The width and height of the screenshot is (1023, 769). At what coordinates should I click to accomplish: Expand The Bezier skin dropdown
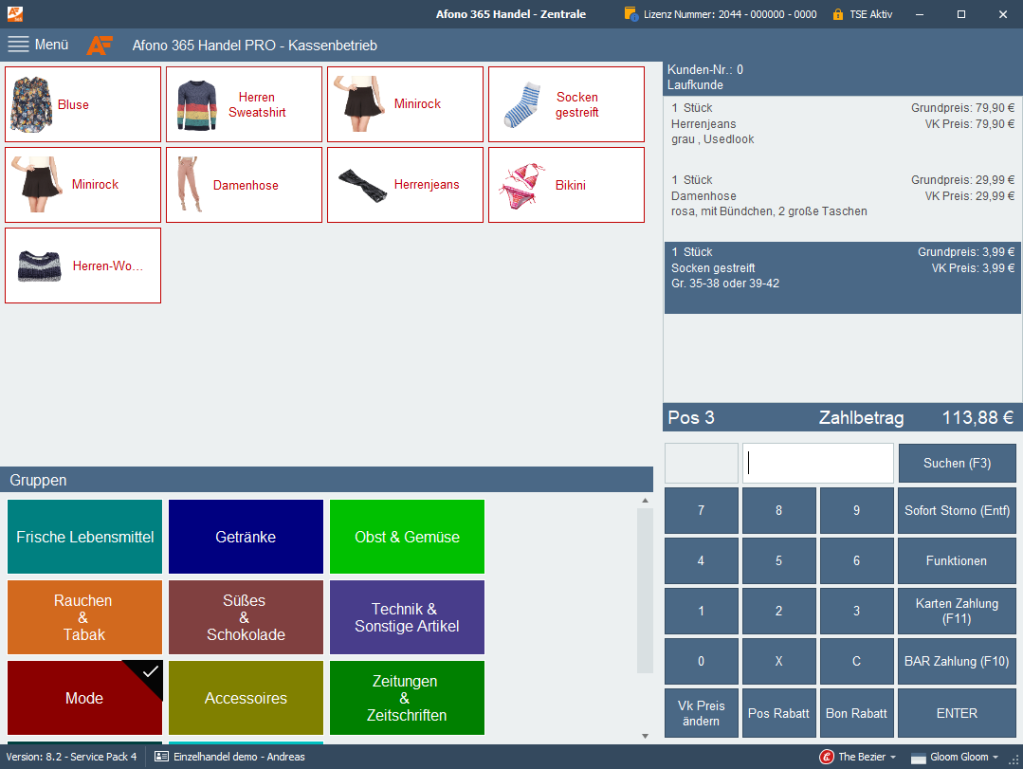[x=858, y=757]
